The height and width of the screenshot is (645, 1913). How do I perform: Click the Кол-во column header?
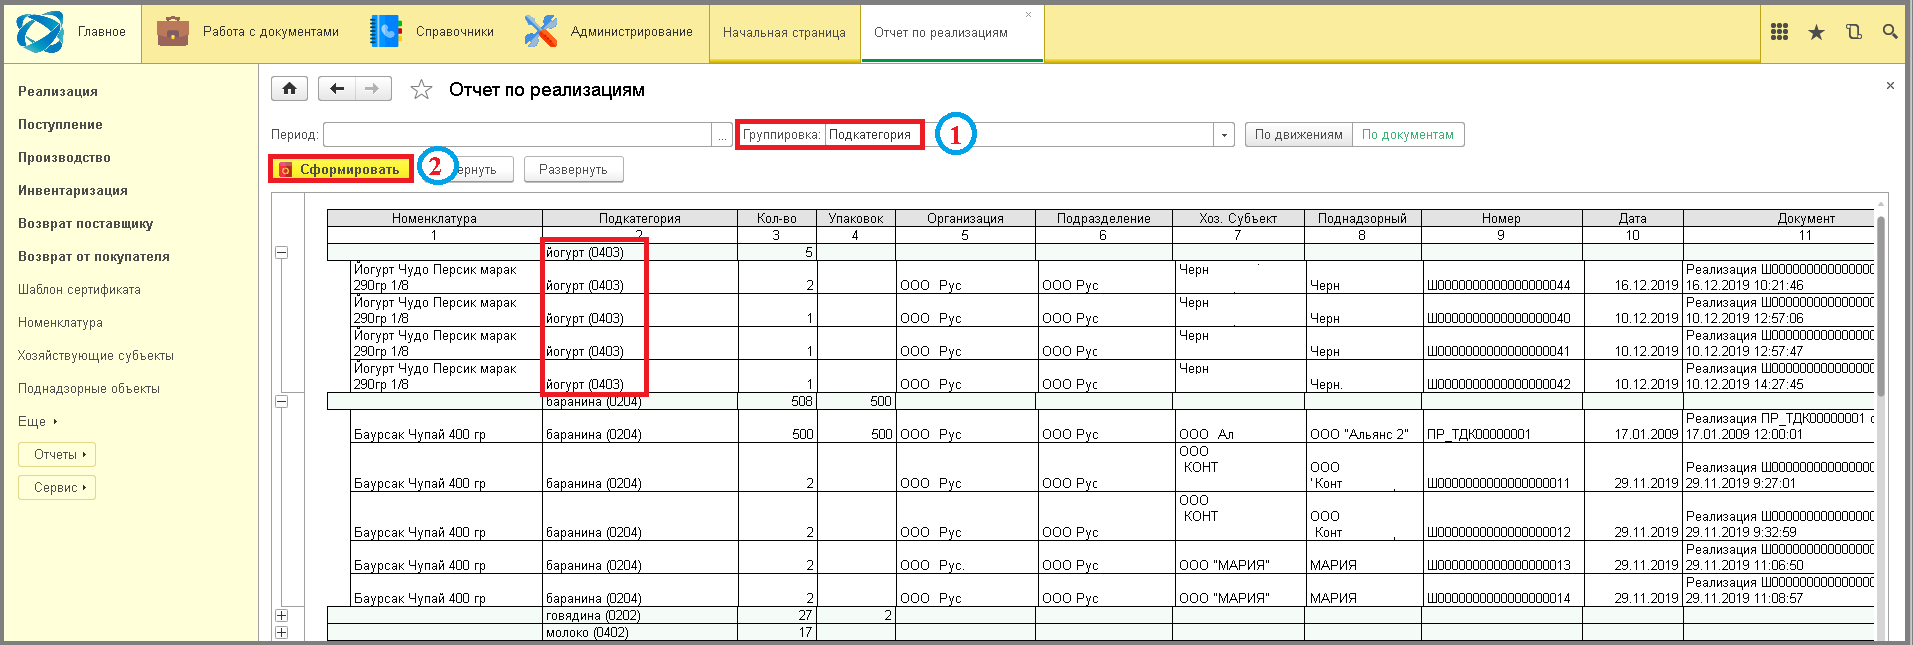[x=776, y=218]
